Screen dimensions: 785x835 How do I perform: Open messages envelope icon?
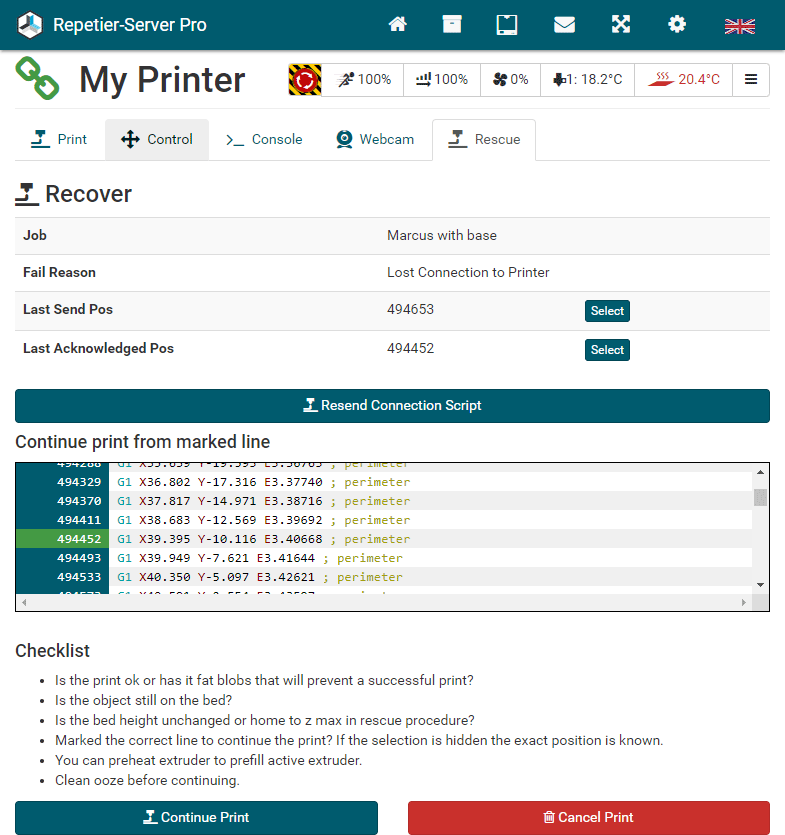564,25
